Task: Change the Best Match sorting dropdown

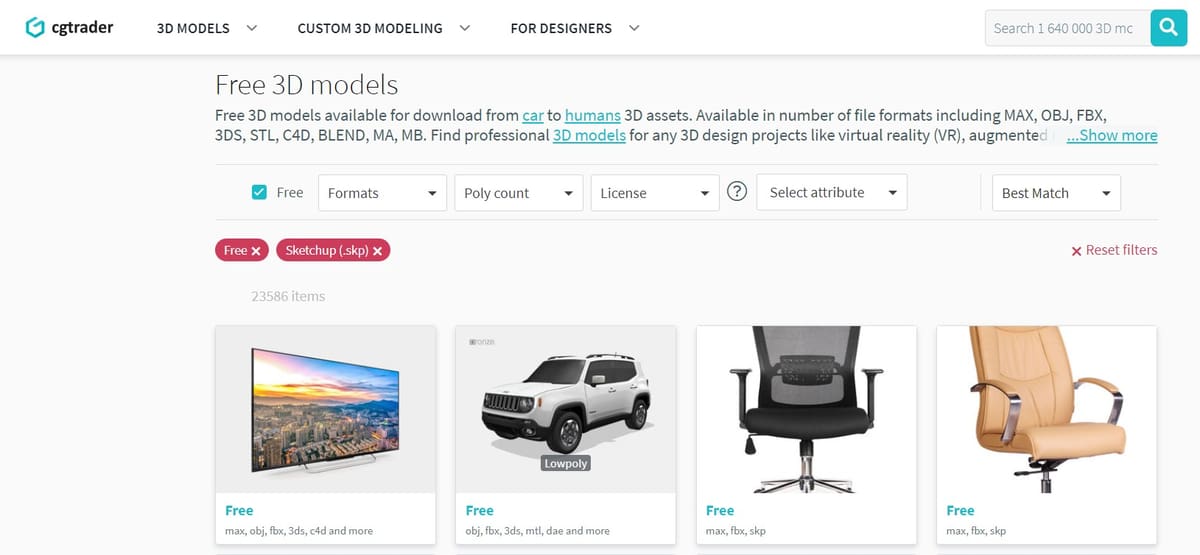Action: (x=1056, y=193)
